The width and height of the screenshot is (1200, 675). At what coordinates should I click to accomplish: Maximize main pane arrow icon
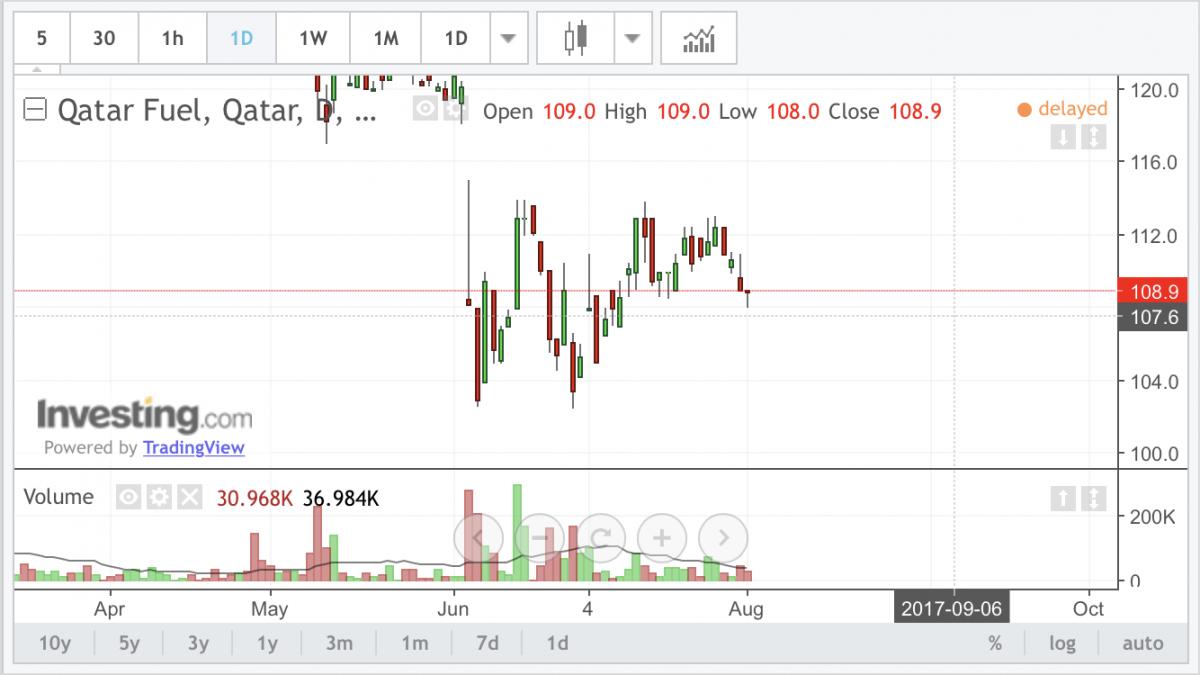[x=1094, y=137]
